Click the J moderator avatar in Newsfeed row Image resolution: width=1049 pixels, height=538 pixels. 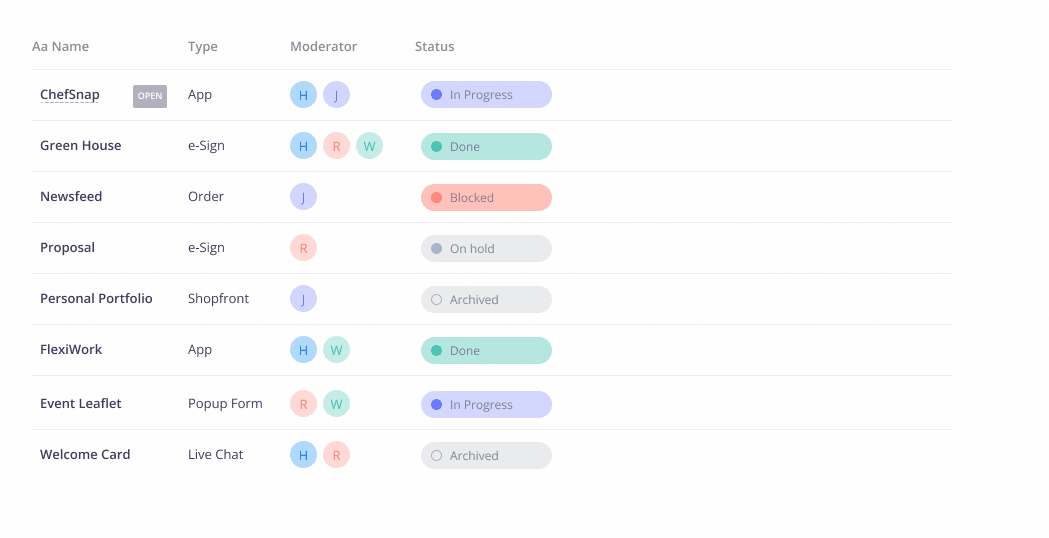pyautogui.click(x=303, y=197)
